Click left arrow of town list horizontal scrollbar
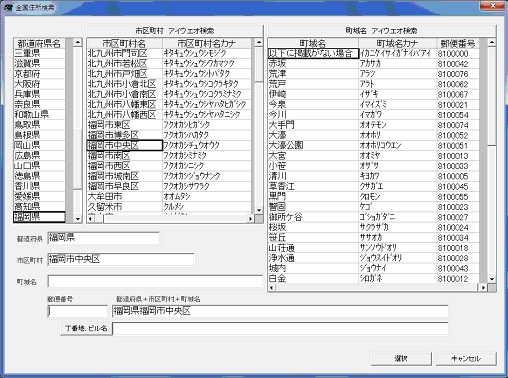508x378 pixels. point(272,287)
